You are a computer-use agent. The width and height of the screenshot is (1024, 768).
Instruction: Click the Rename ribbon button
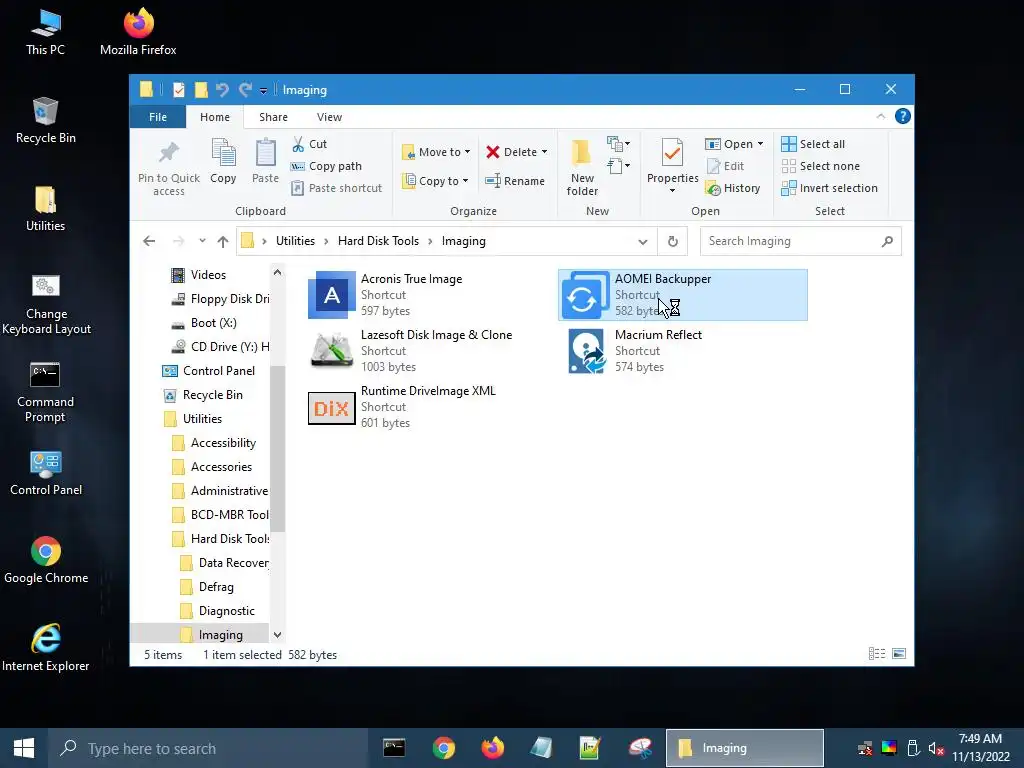coord(515,181)
